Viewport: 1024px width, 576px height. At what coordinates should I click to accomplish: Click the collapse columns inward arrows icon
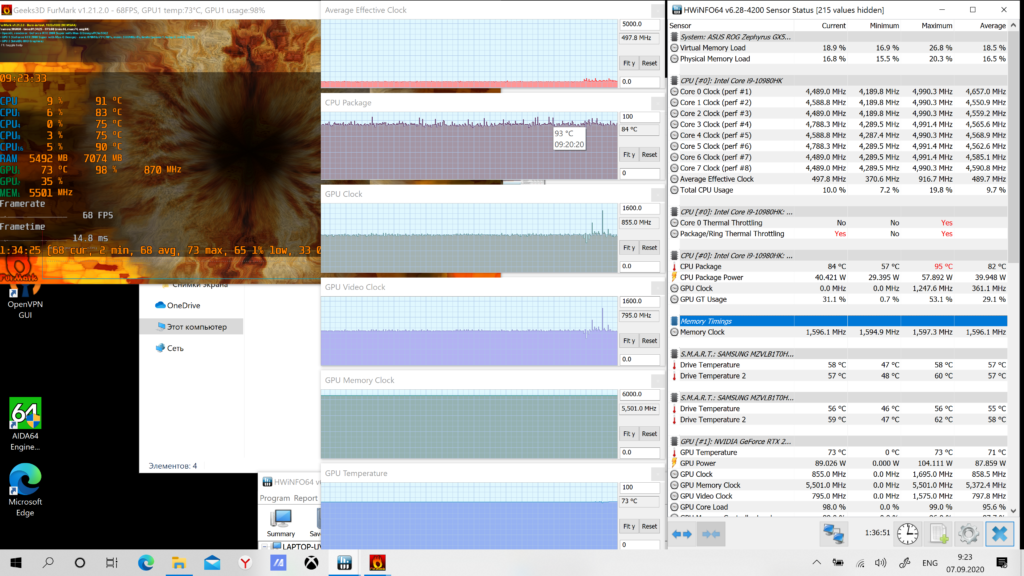711,534
